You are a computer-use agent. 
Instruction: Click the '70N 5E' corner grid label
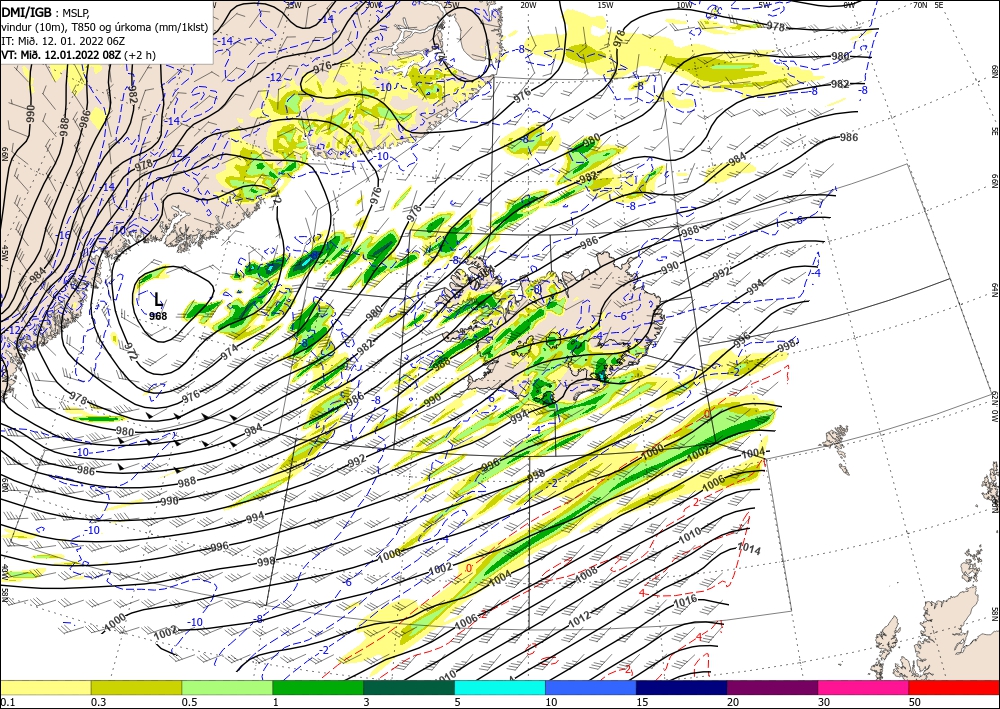(928, 5)
